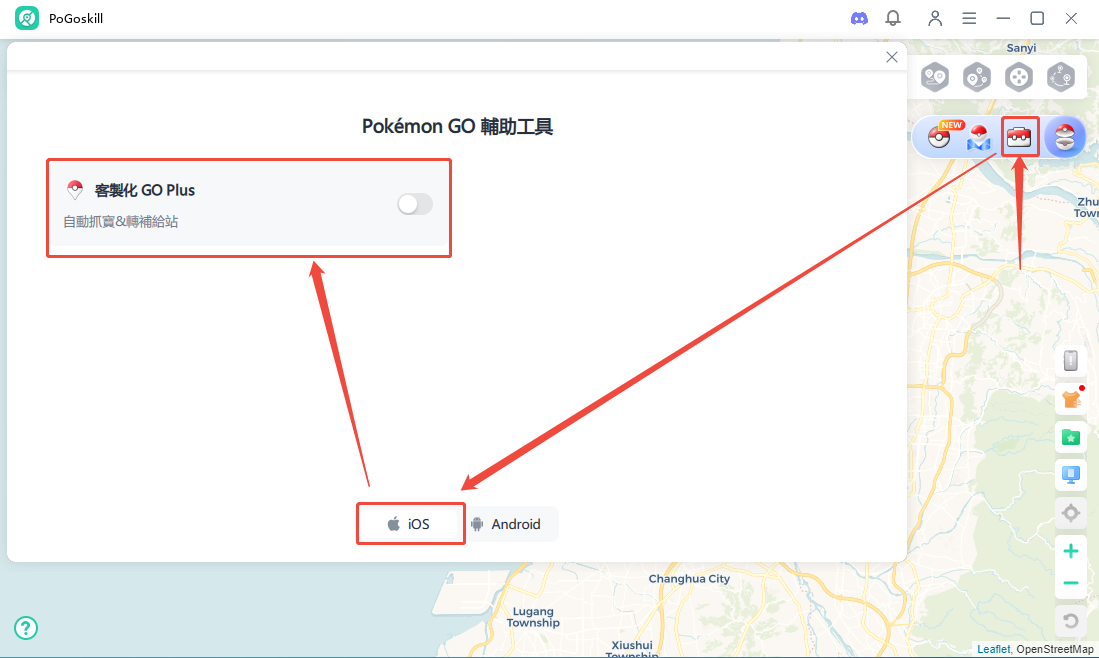Zoom out the map with minus
The width and height of the screenshot is (1099, 658).
click(1070, 583)
